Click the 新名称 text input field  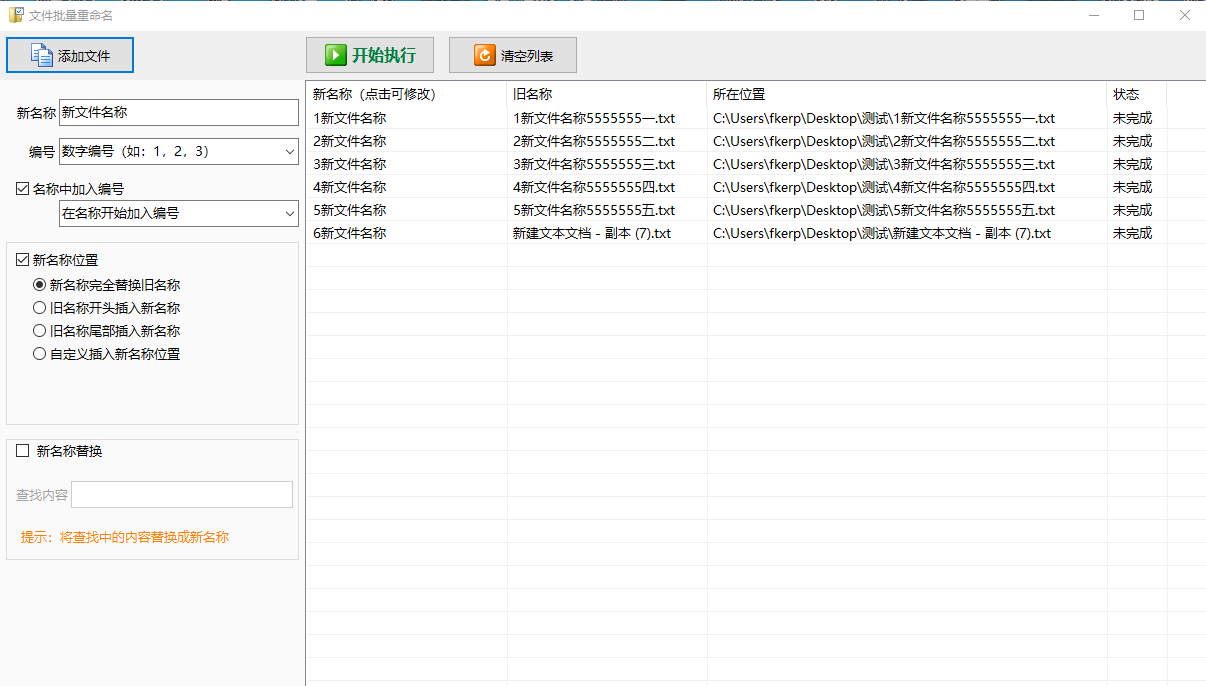[179, 113]
